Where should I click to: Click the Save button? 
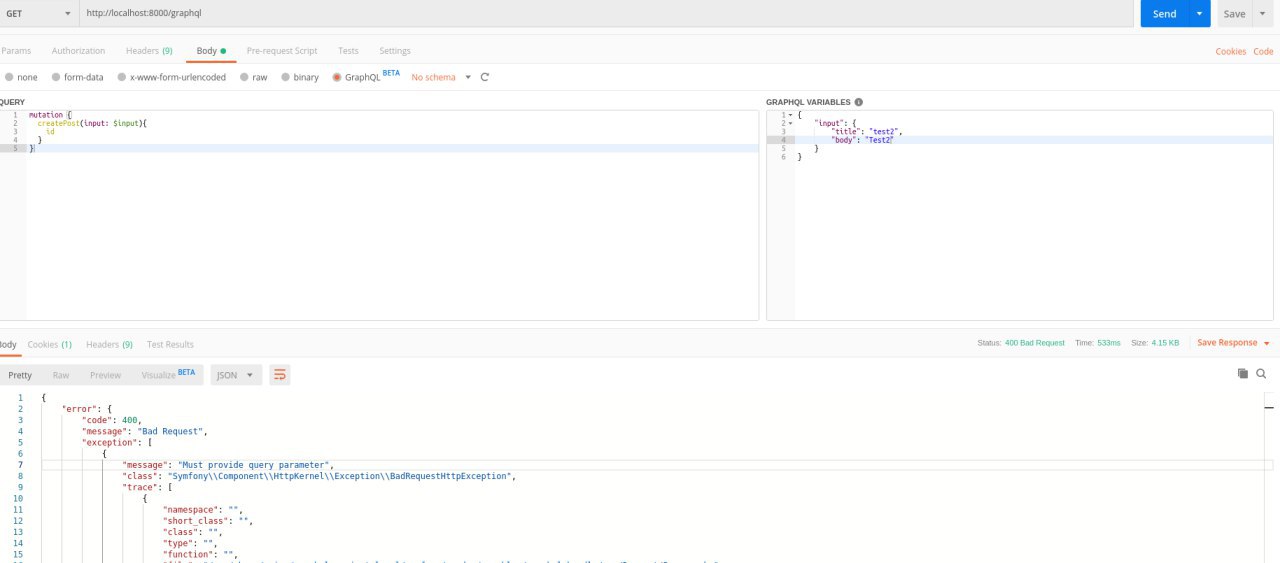click(1234, 13)
